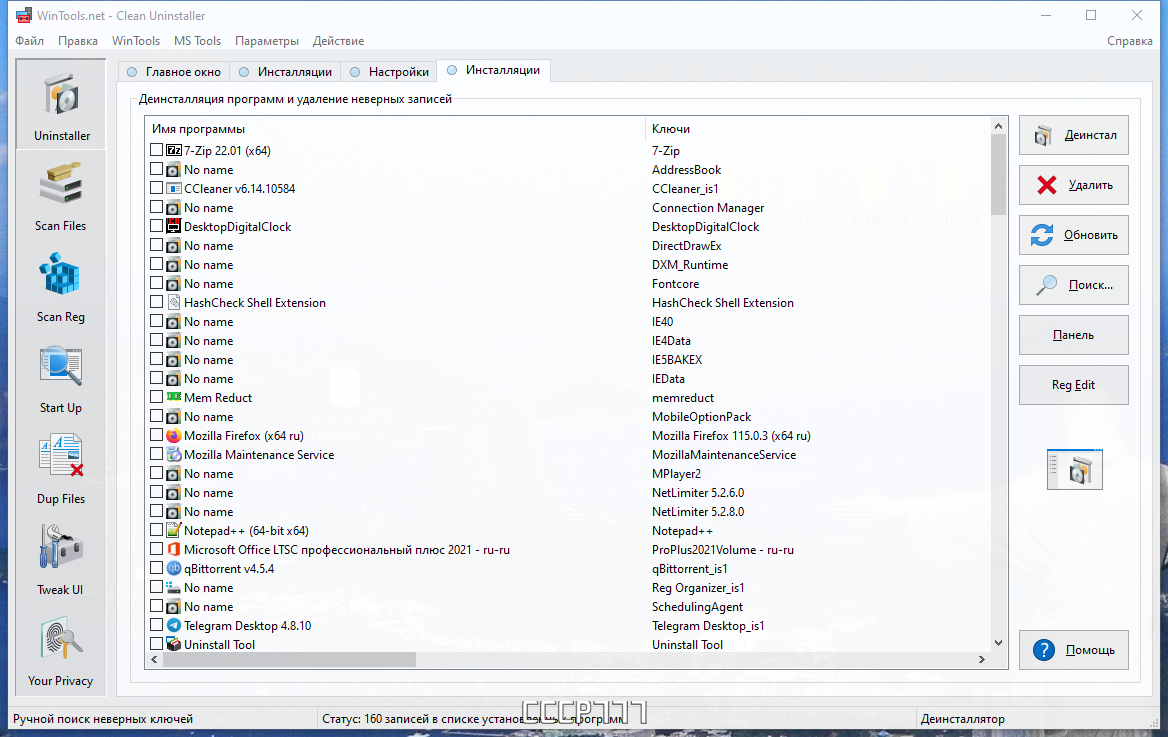This screenshot has width=1168, height=737.
Task: Click the AddressBook row No name icon
Action: (174, 170)
